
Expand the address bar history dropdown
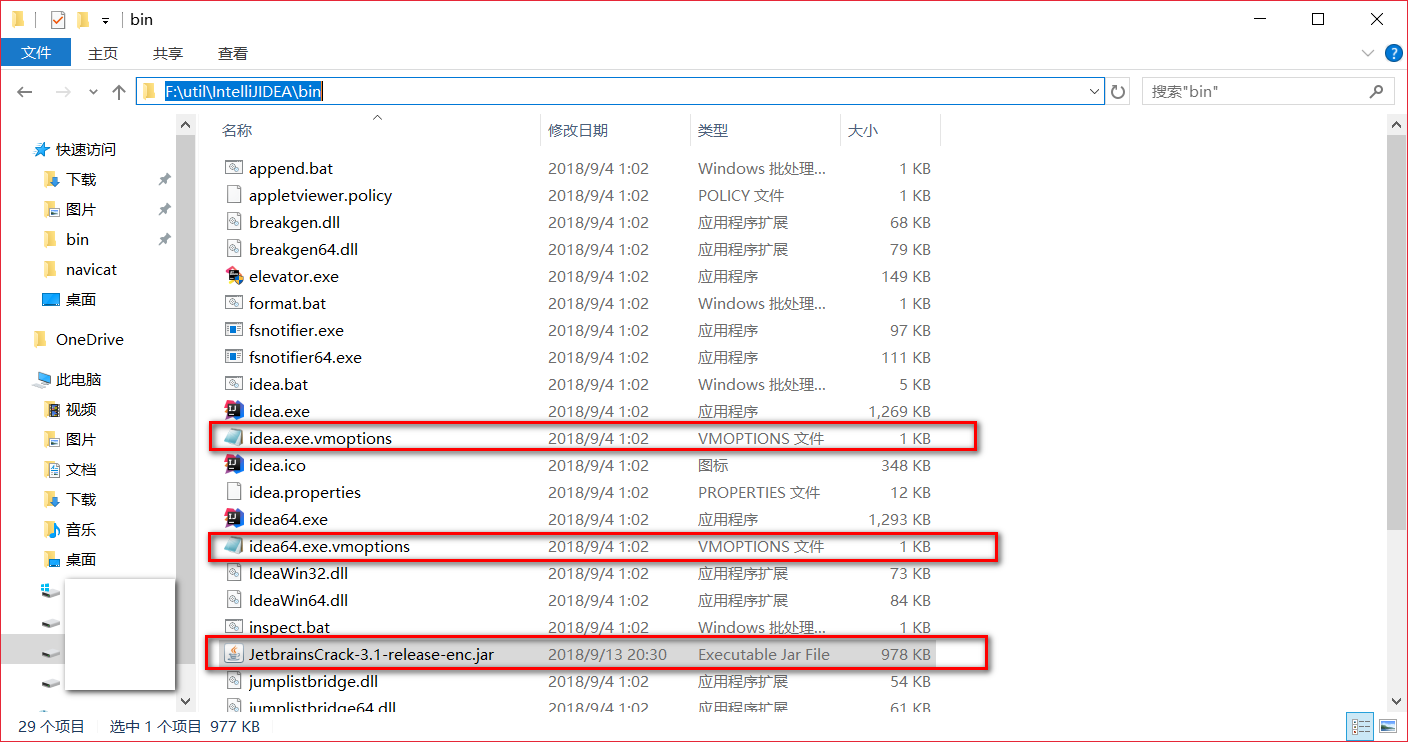pos(1094,92)
